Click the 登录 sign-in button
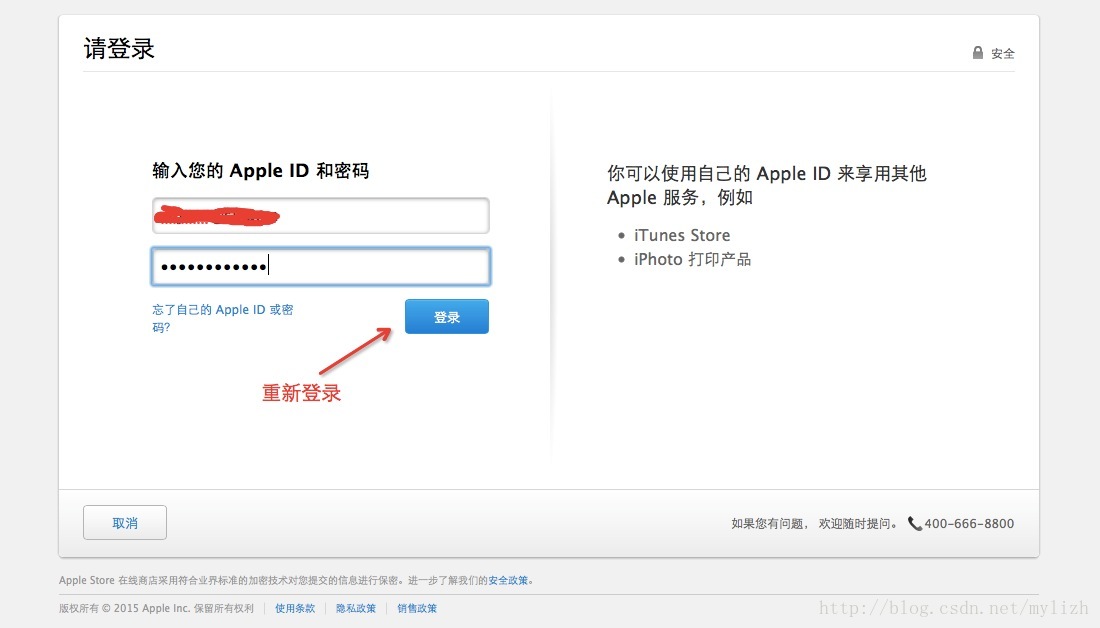1100x628 pixels. click(x=447, y=316)
